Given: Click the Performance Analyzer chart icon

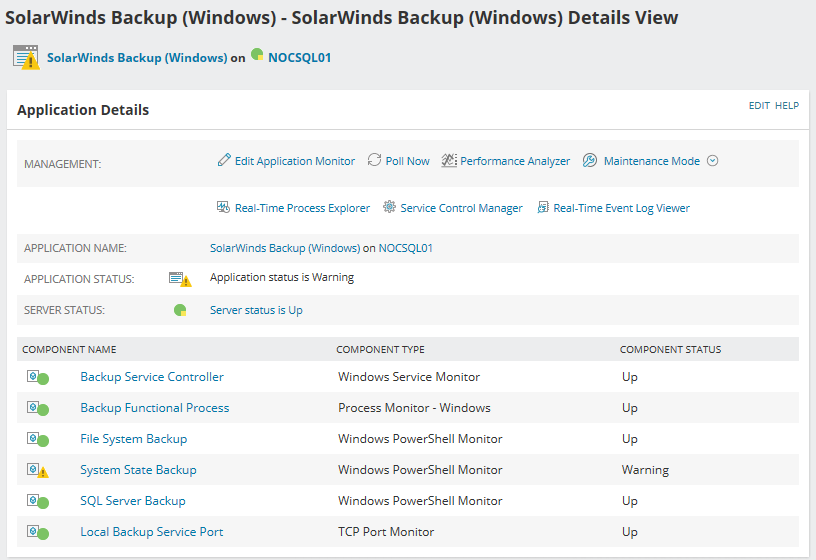Looking at the screenshot, I should point(449,160).
